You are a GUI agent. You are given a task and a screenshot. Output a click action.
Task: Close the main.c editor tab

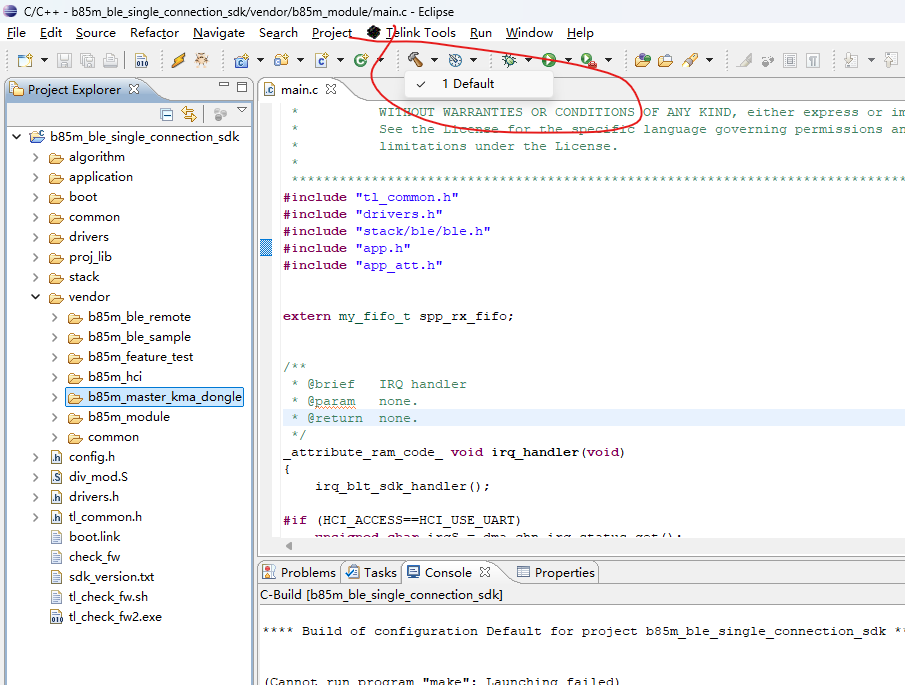[x=331, y=89]
